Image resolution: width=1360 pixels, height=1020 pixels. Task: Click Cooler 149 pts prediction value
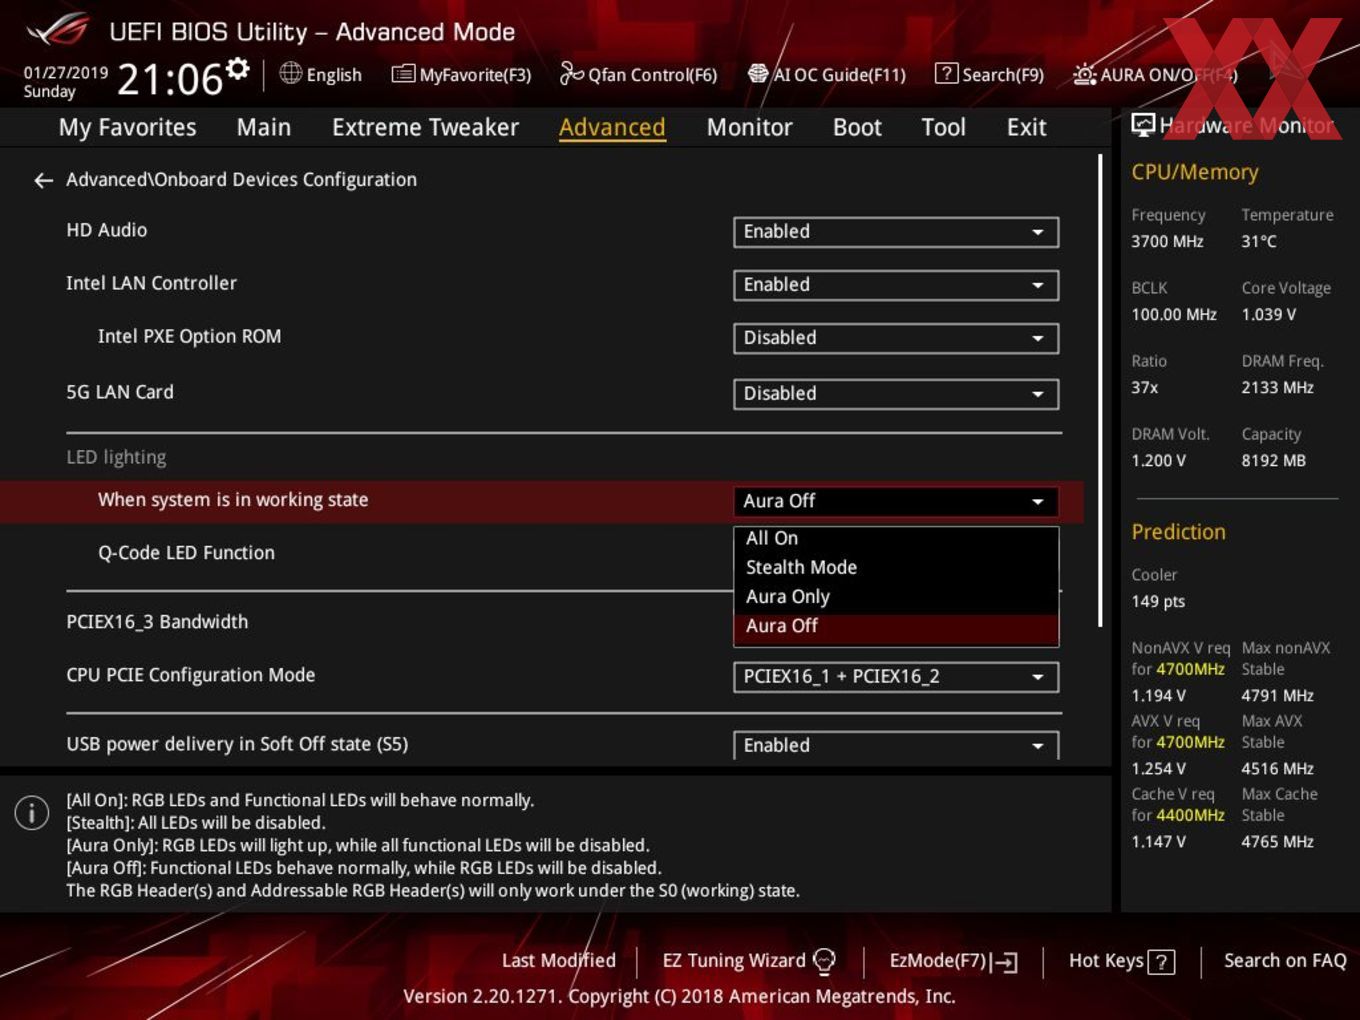point(1158,601)
